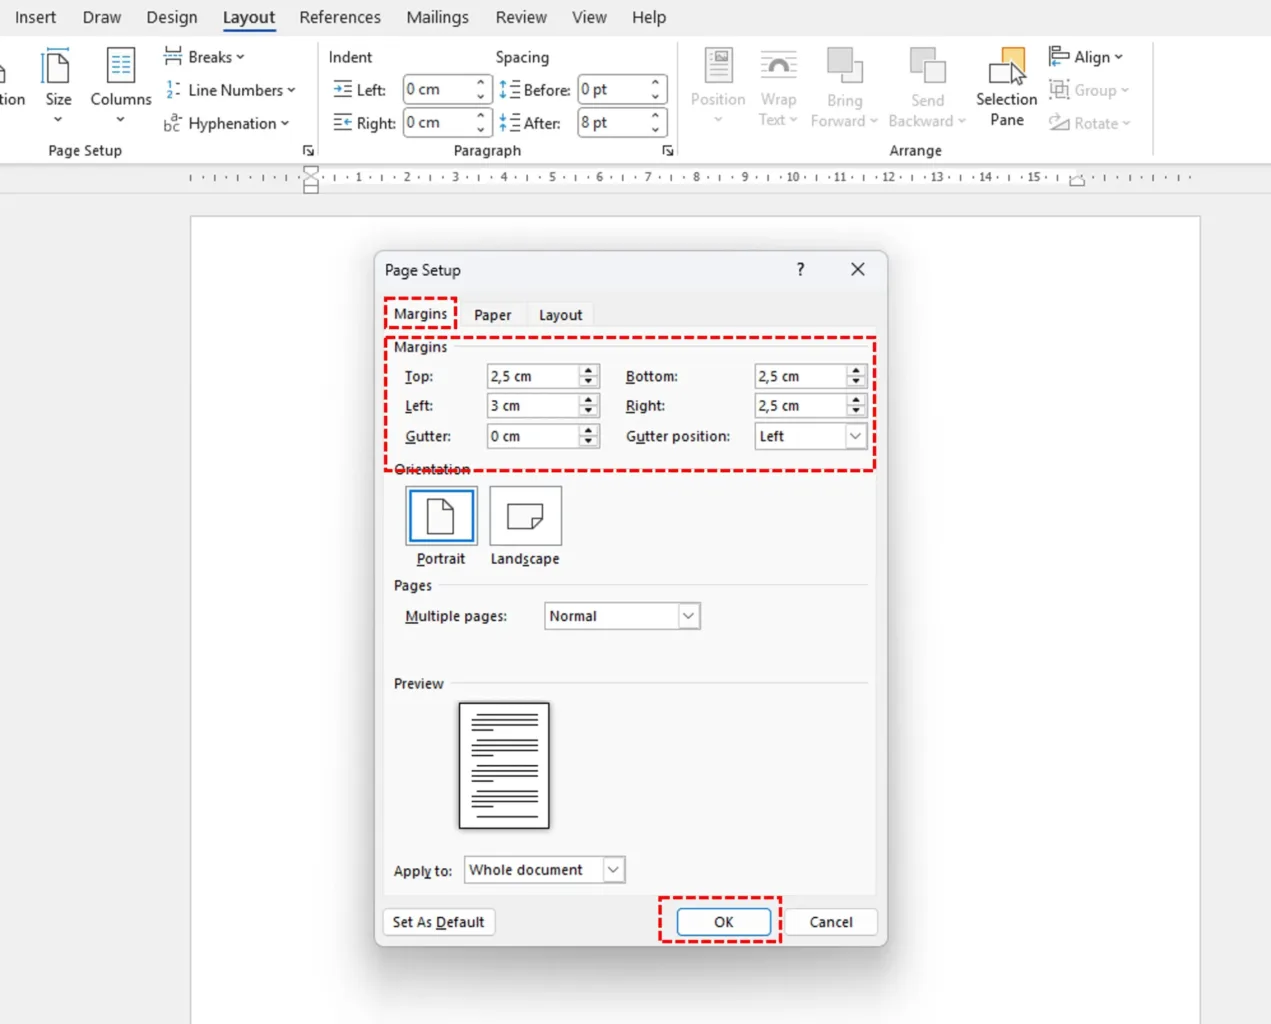The width and height of the screenshot is (1271, 1024).
Task: Click OK to confirm page setup
Action: [723, 922]
